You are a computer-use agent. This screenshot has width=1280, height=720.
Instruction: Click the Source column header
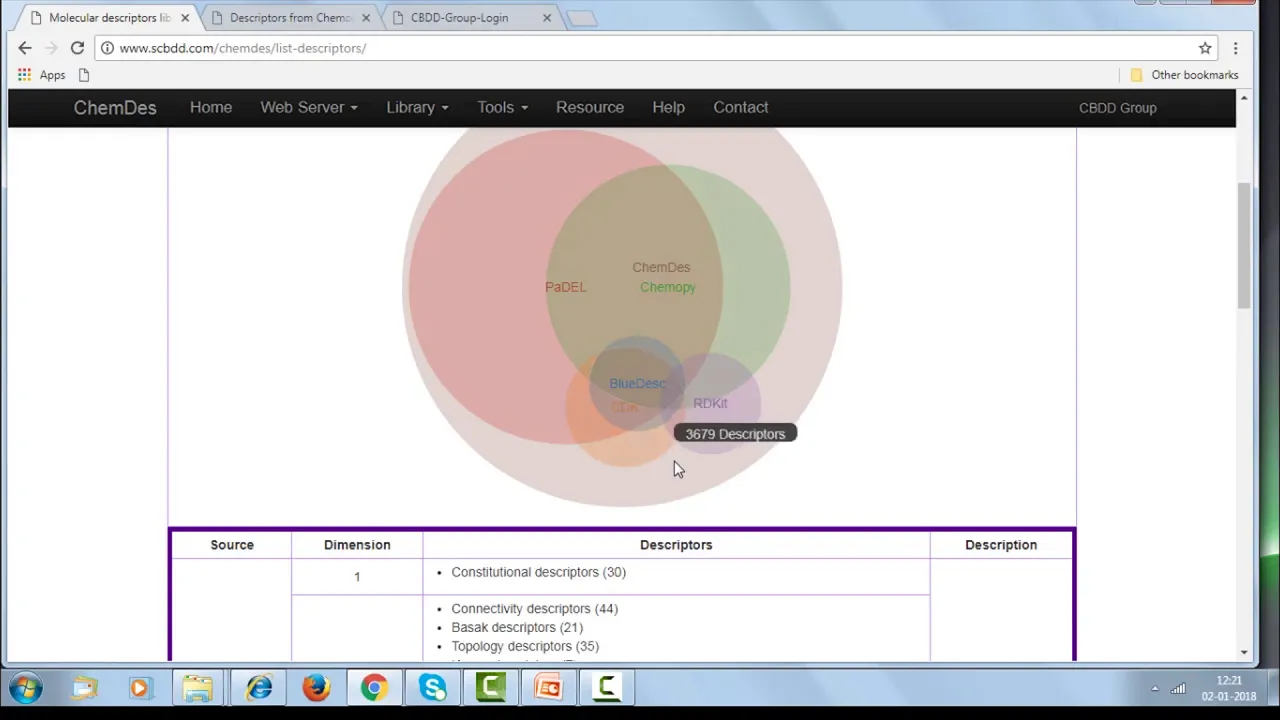(x=232, y=545)
